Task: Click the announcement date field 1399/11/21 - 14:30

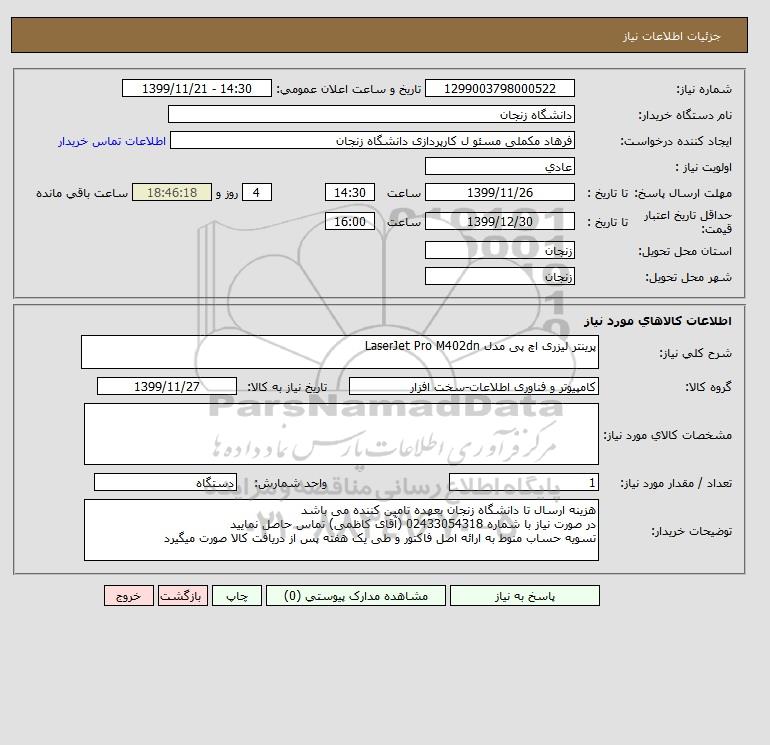Action: tap(196, 88)
